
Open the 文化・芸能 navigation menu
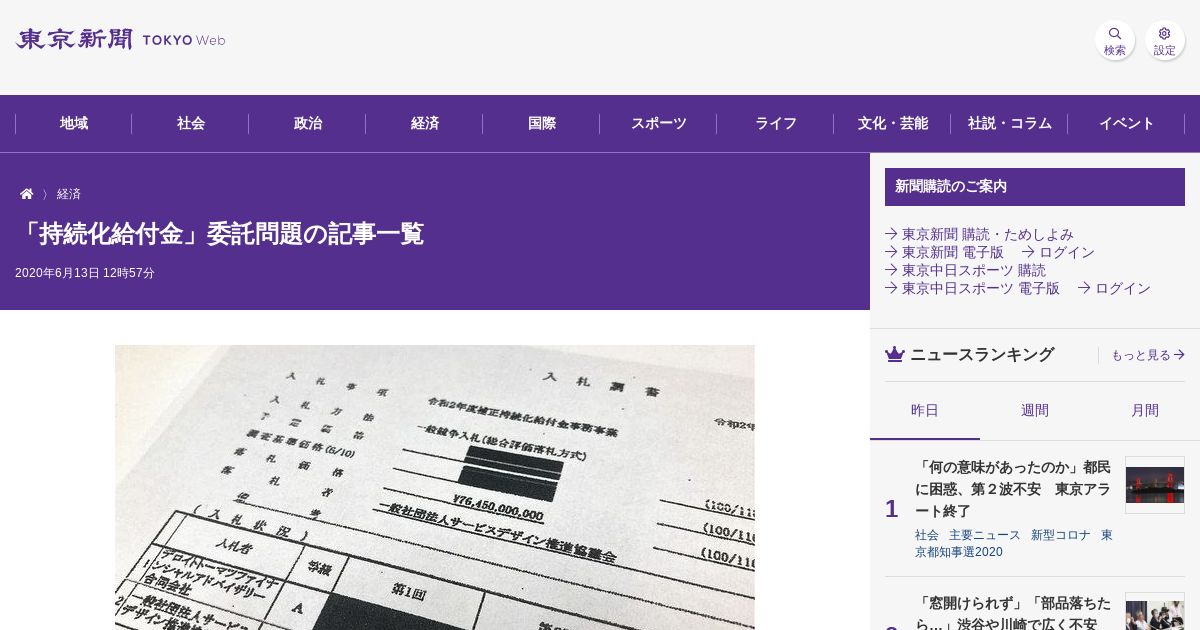click(893, 123)
